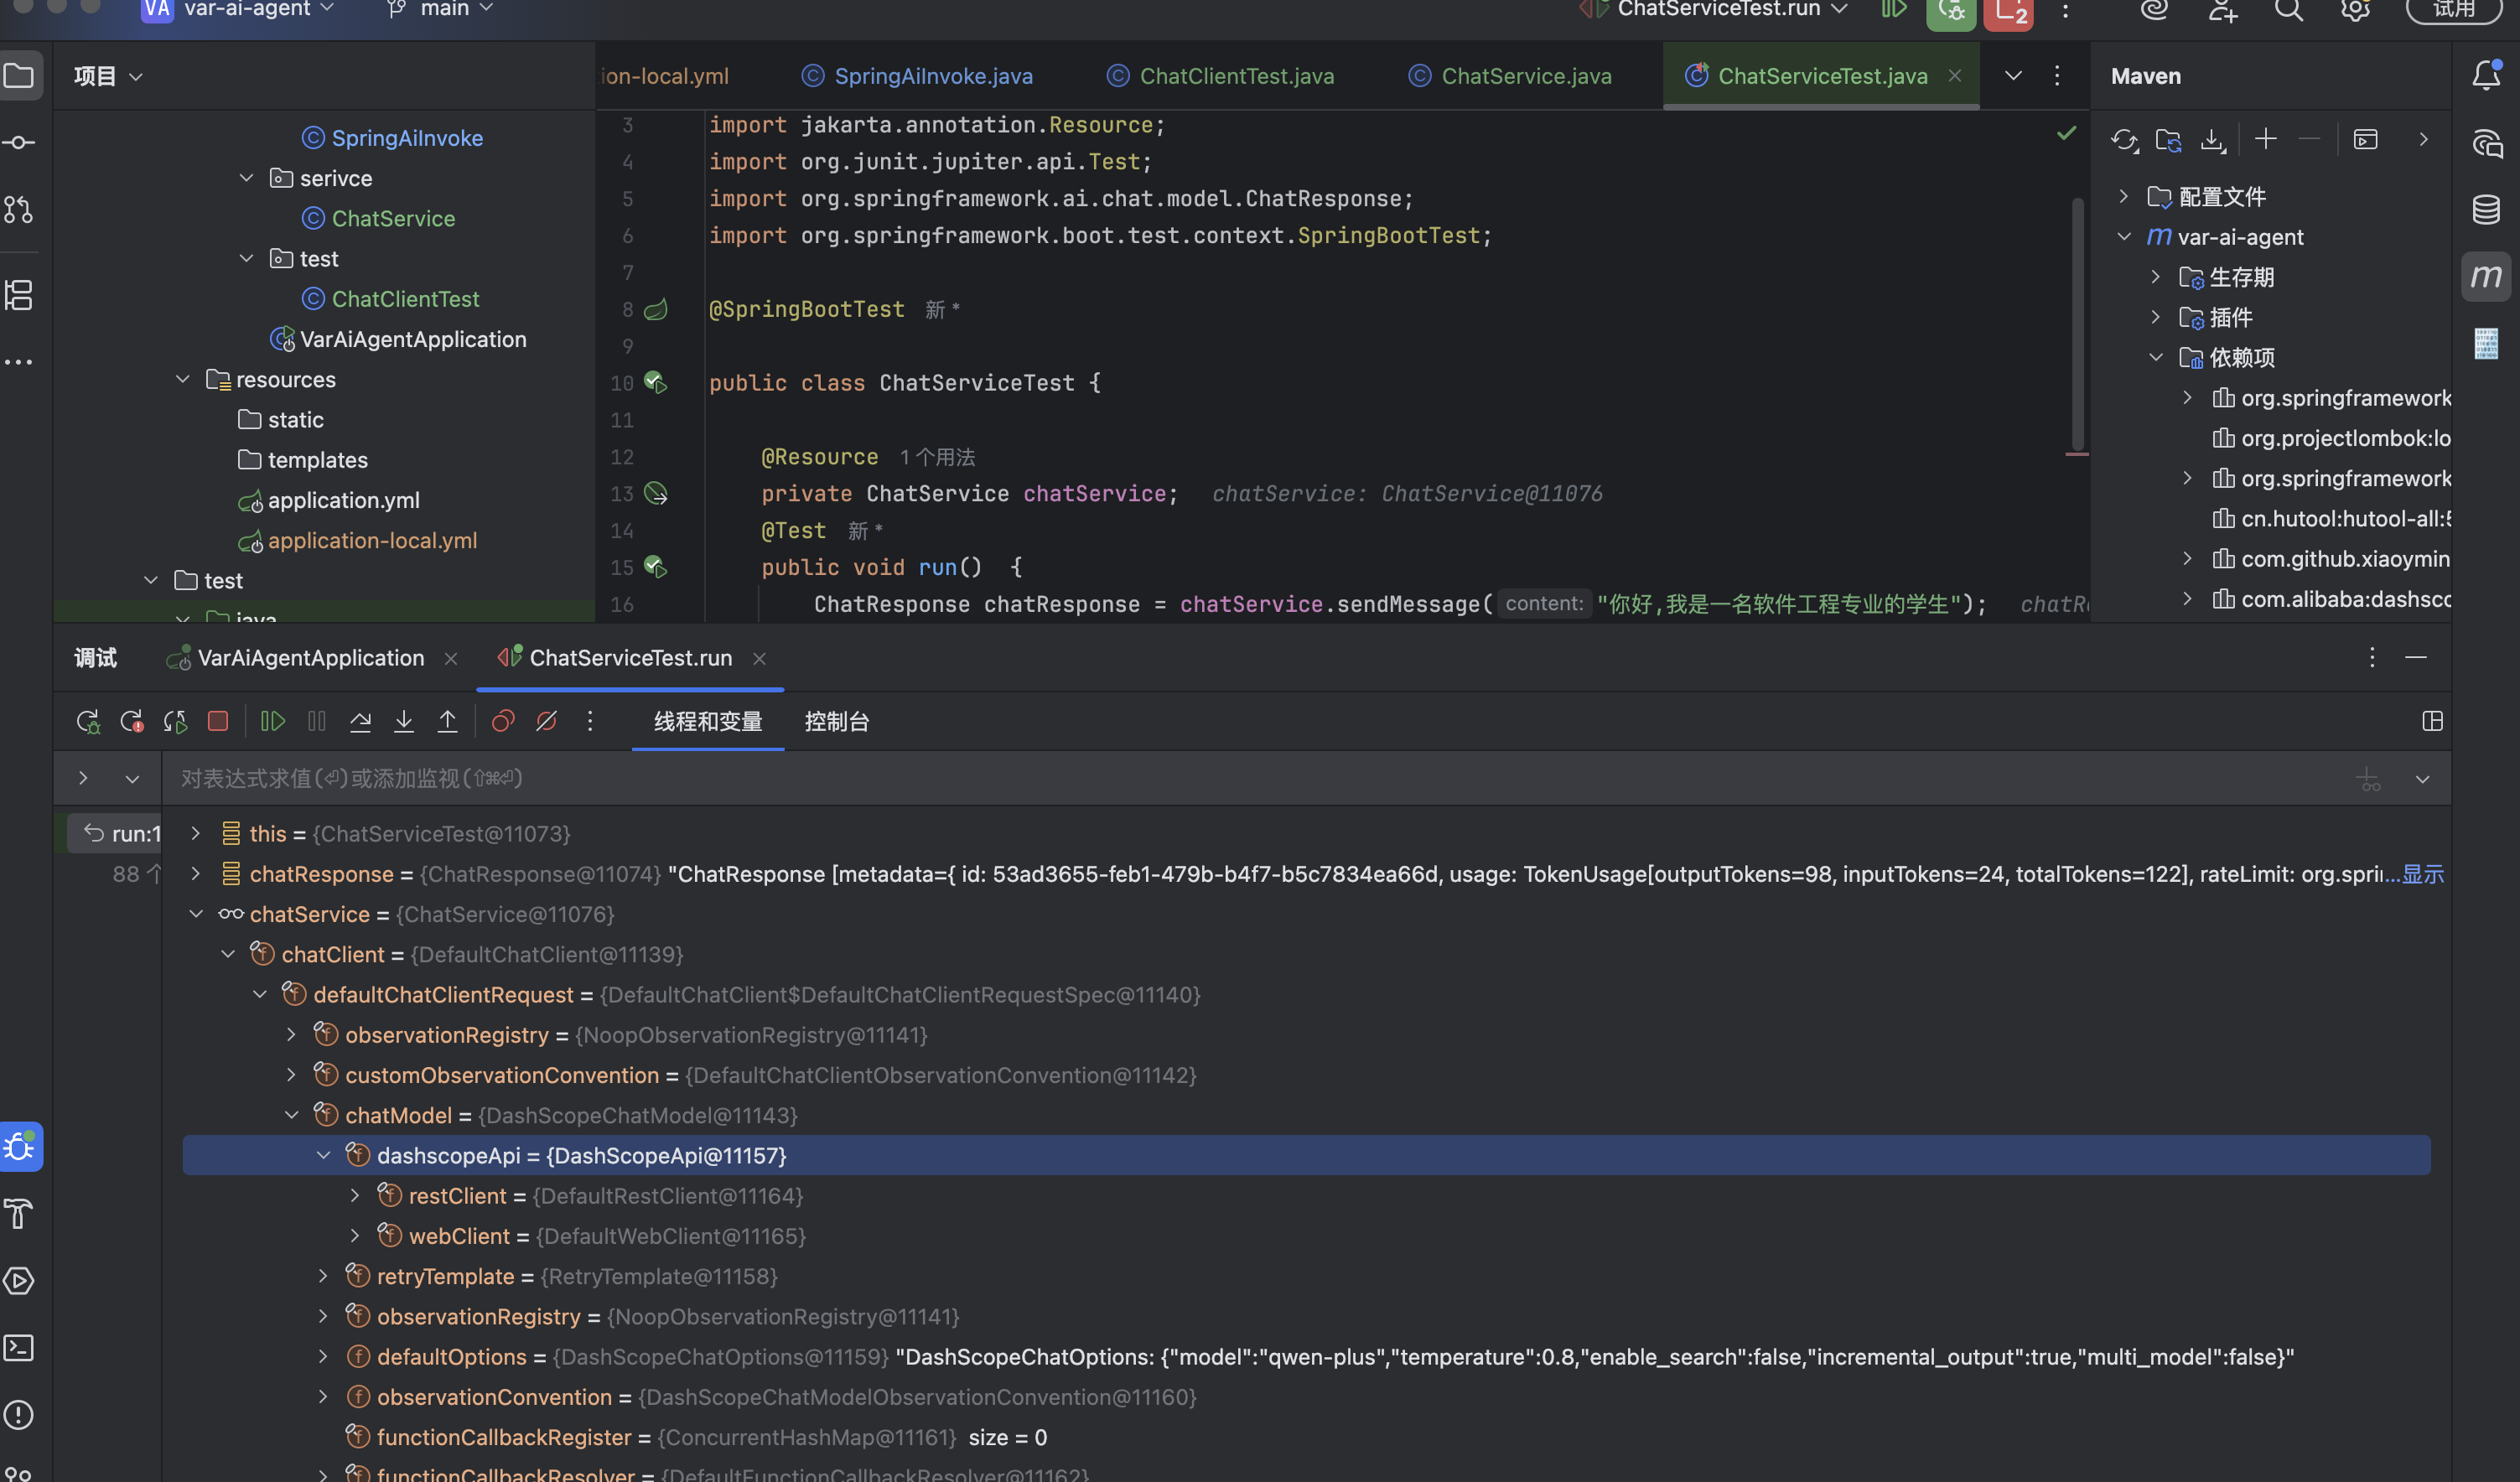View breakpoints red circles icon

[x=503, y=721]
